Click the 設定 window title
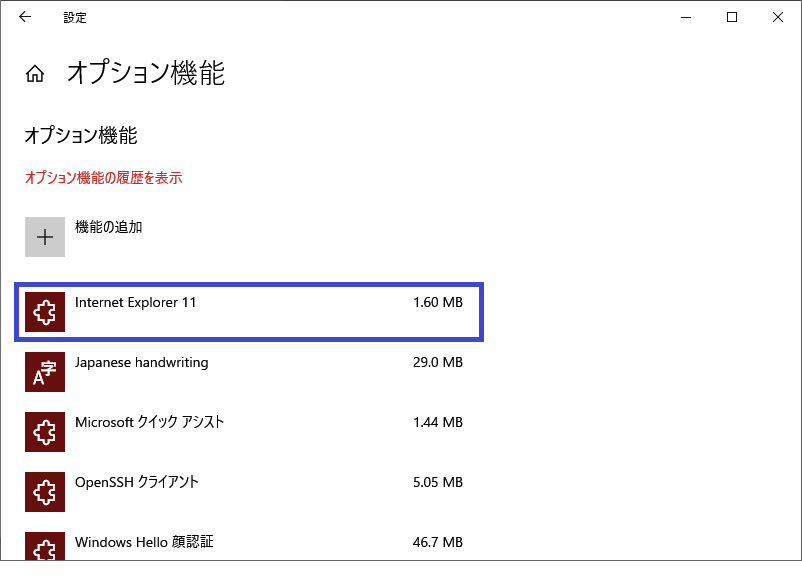The image size is (802, 585). (x=75, y=17)
